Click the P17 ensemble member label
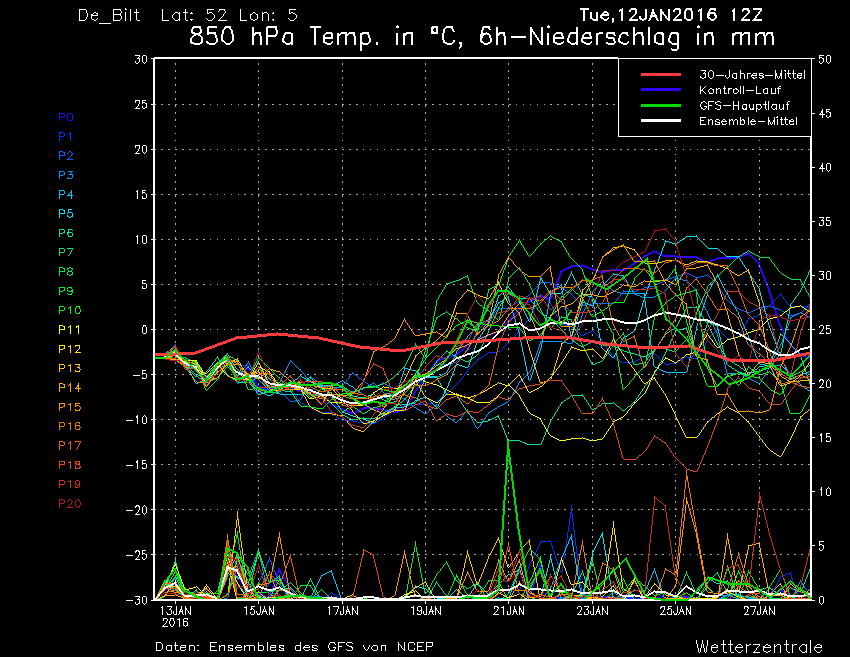Viewport: 850px width, 657px height. 69,446
